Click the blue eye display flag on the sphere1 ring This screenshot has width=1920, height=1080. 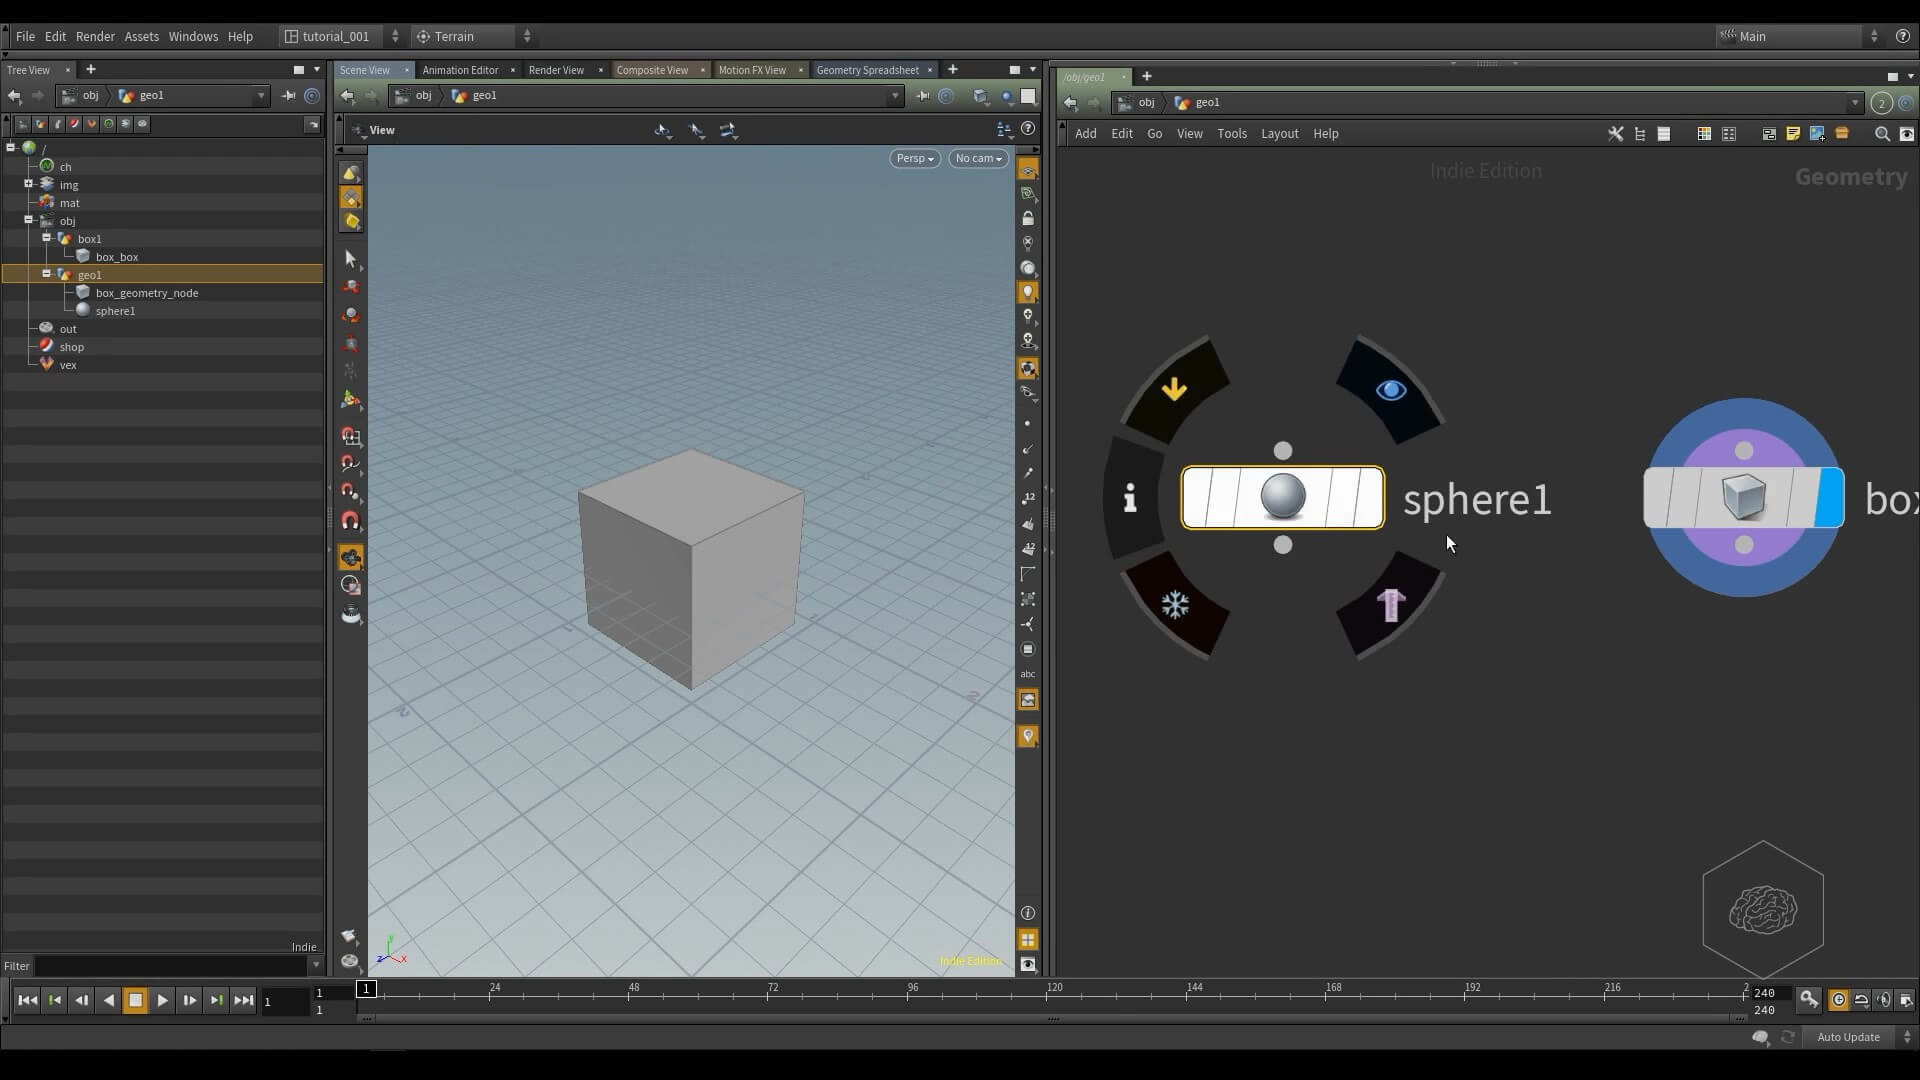coord(1391,390)
